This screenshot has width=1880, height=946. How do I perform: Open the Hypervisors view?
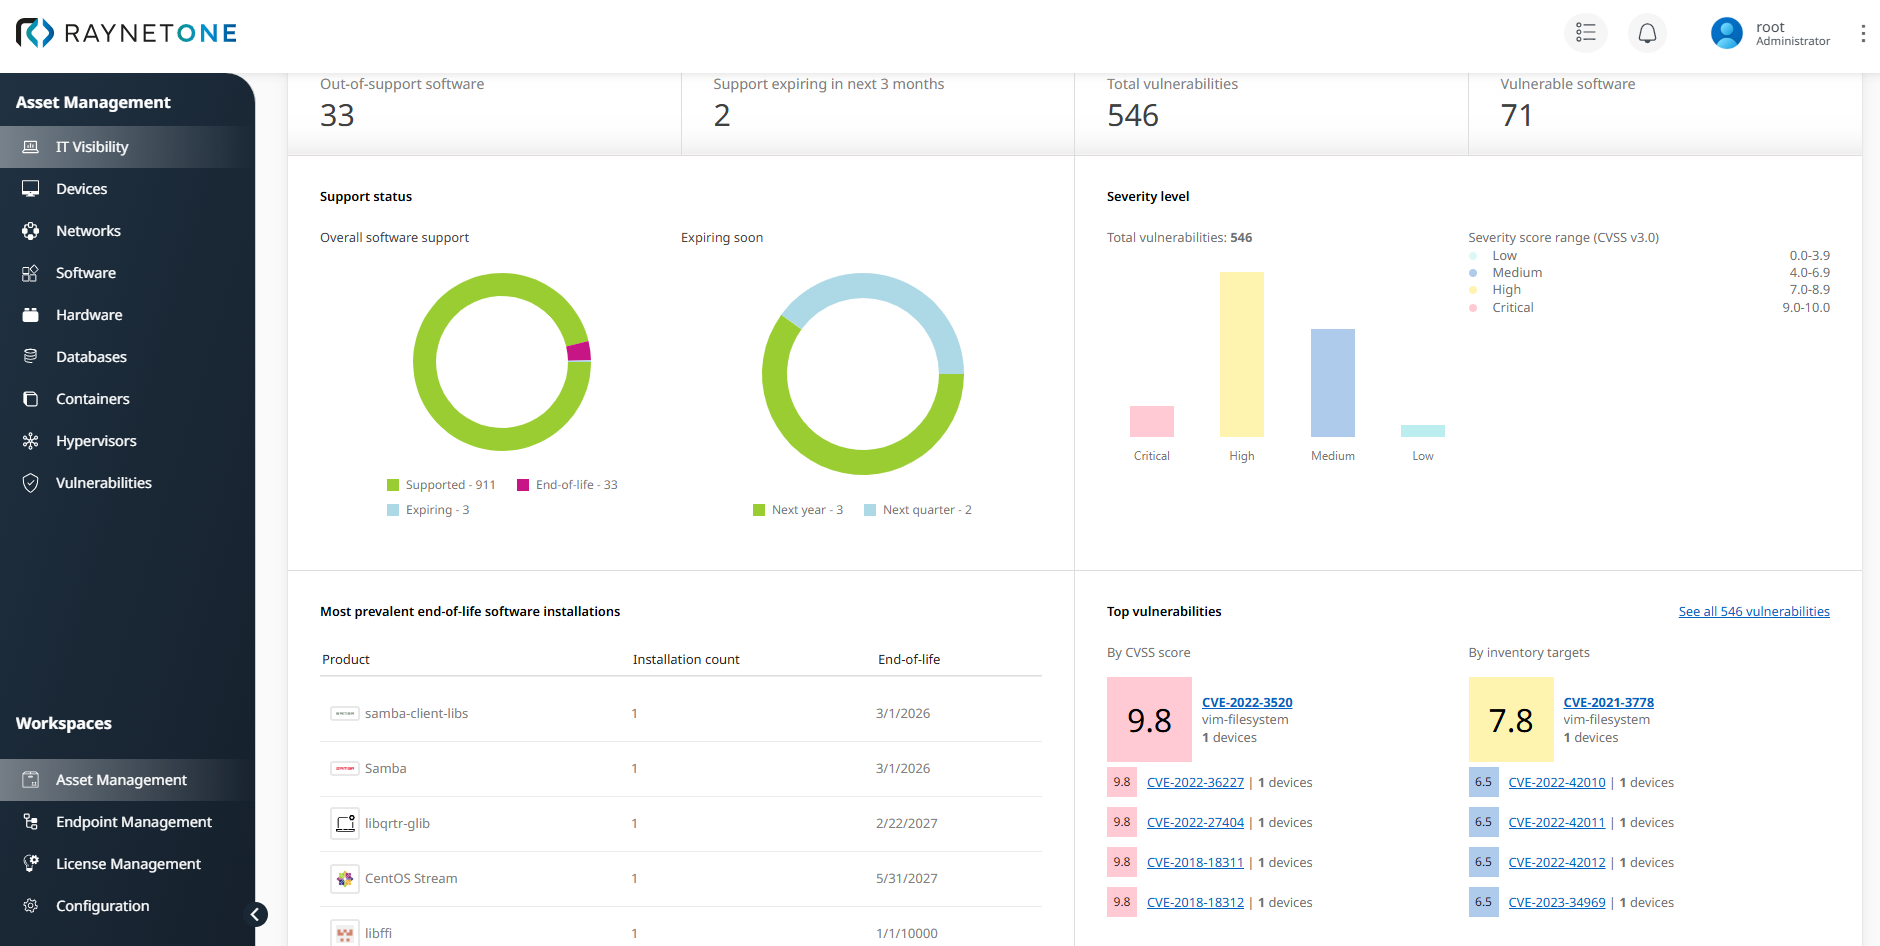(96, 440)
